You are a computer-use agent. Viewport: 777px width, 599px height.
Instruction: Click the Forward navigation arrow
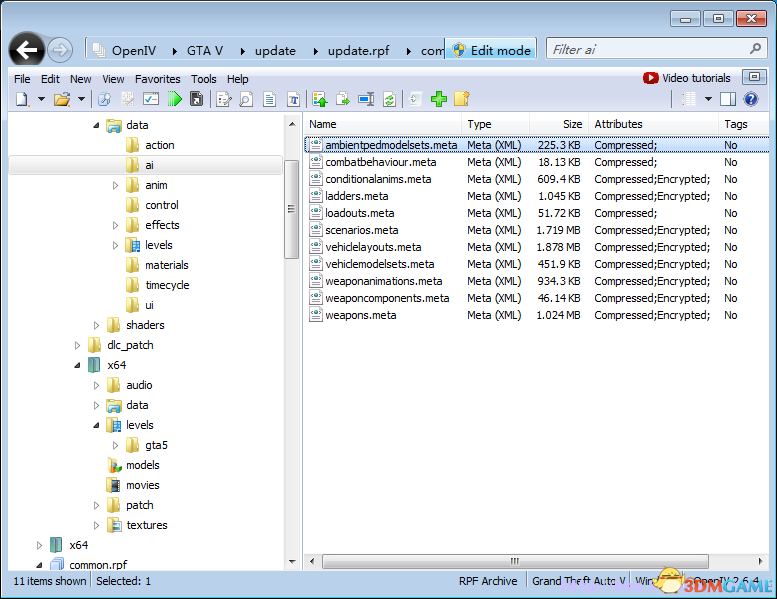(60, 50)
